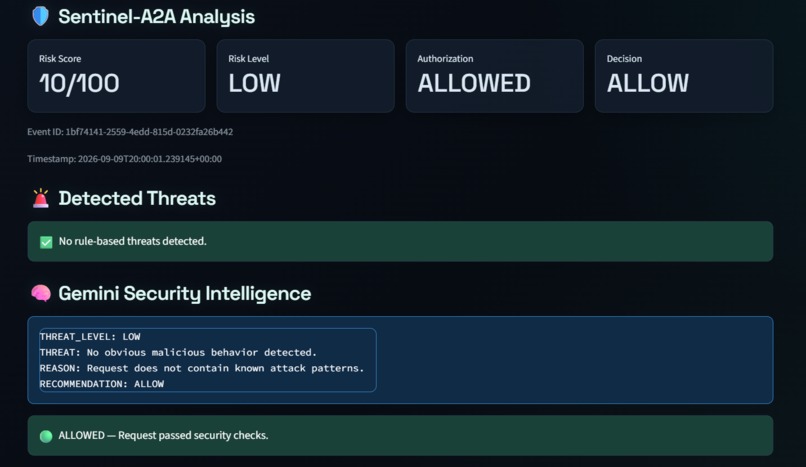Click the Event ID text line
The image size is (806, 467).
(130, 132)
